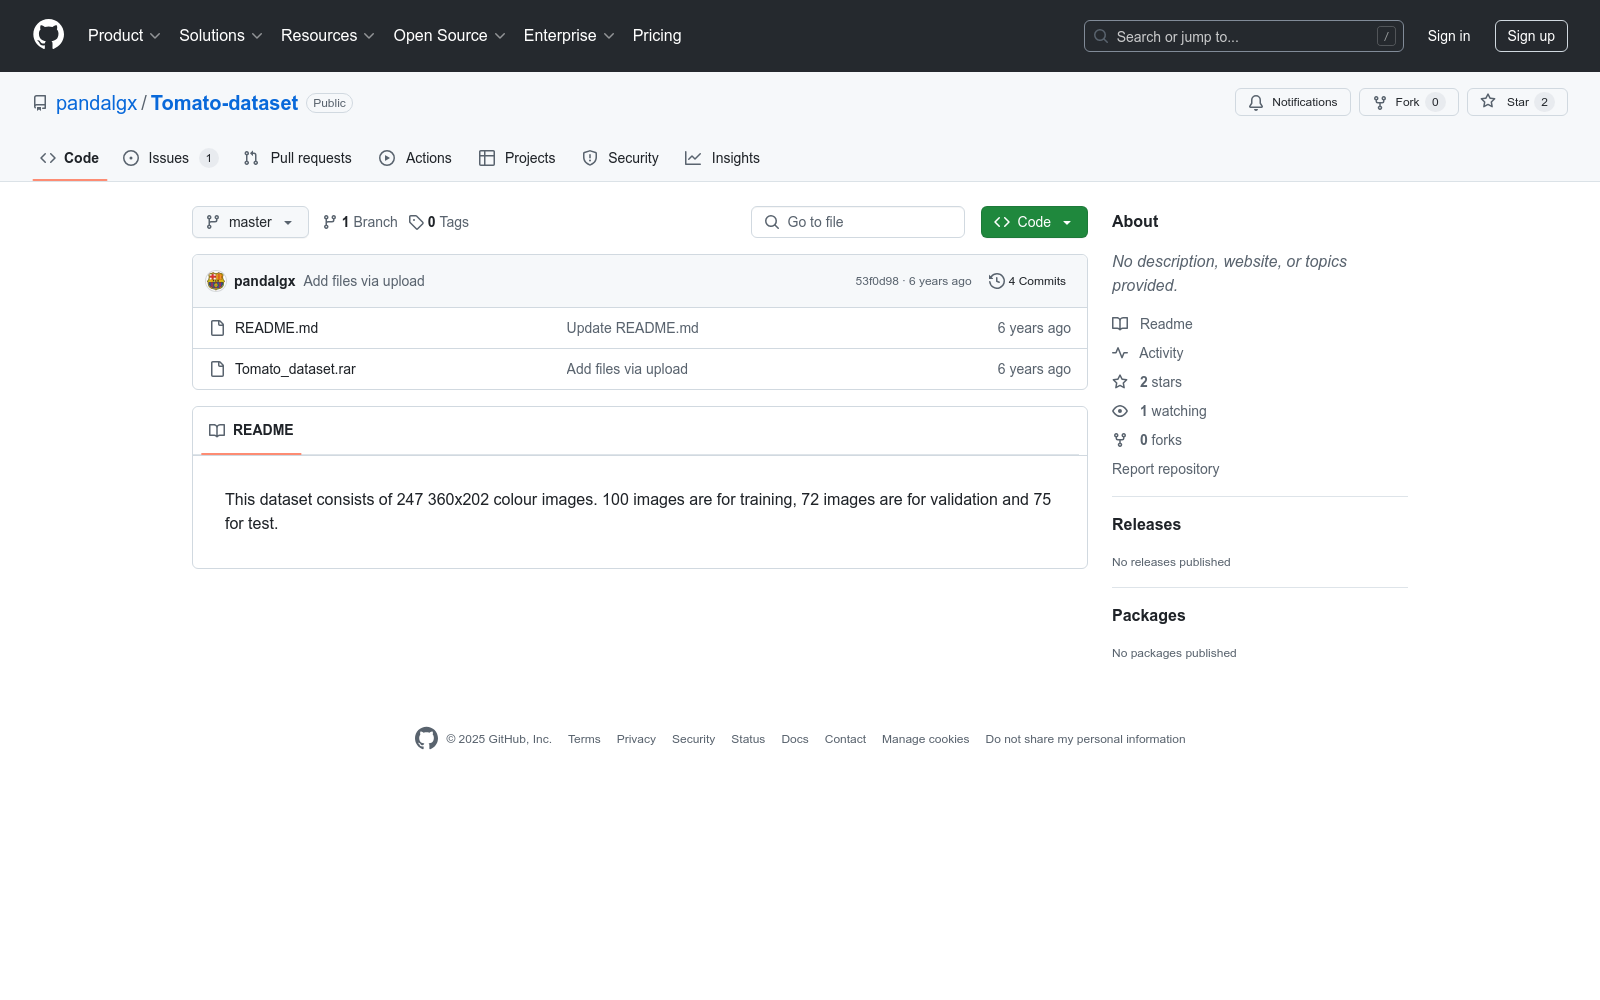Click the Notifications bell button
This screenshot has width=1600, height=1000.
pos(1293,102)
